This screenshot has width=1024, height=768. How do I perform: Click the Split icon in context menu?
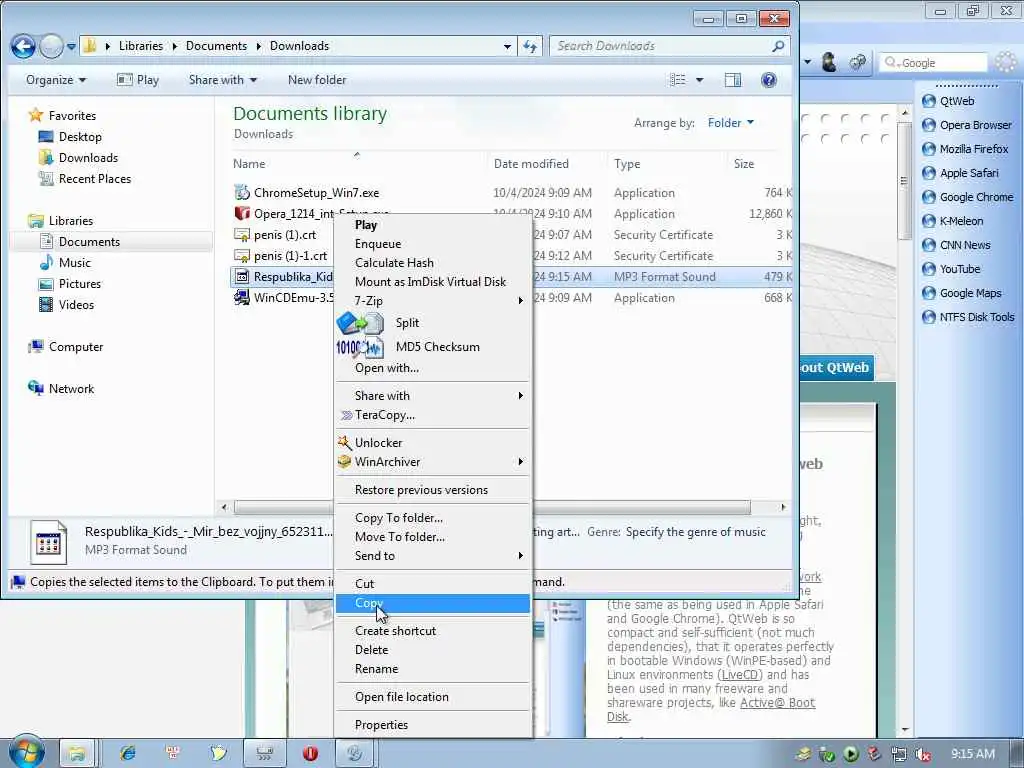coord(360,323)
